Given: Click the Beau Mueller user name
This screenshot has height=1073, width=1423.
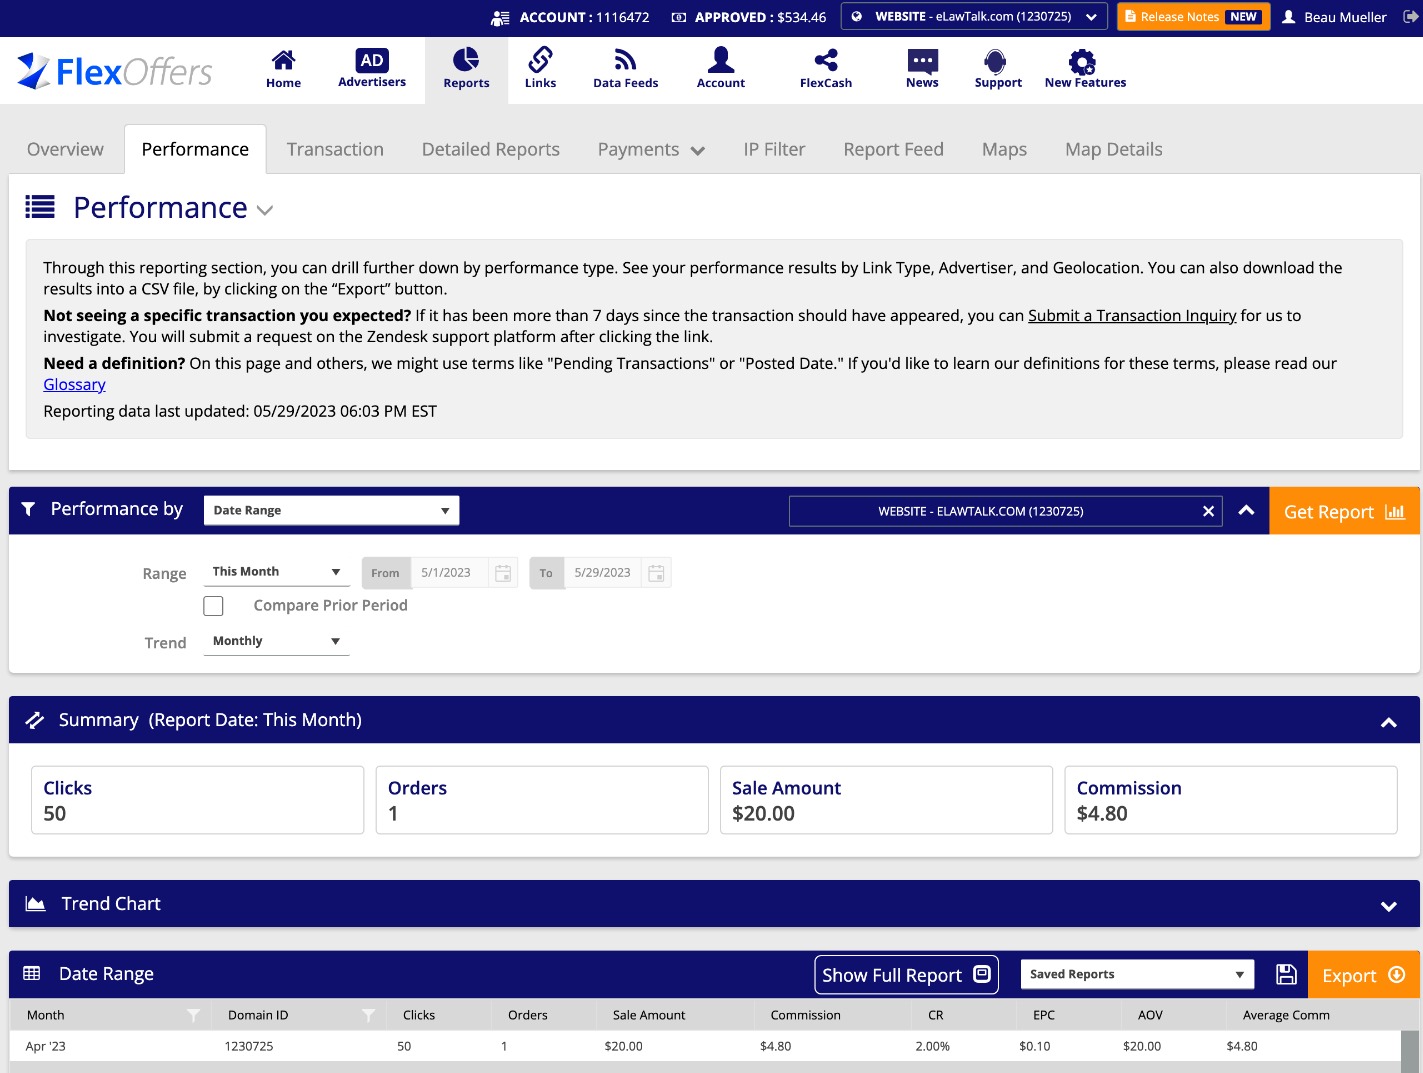Looking at the screenshot, I should tap(1345, 17).
